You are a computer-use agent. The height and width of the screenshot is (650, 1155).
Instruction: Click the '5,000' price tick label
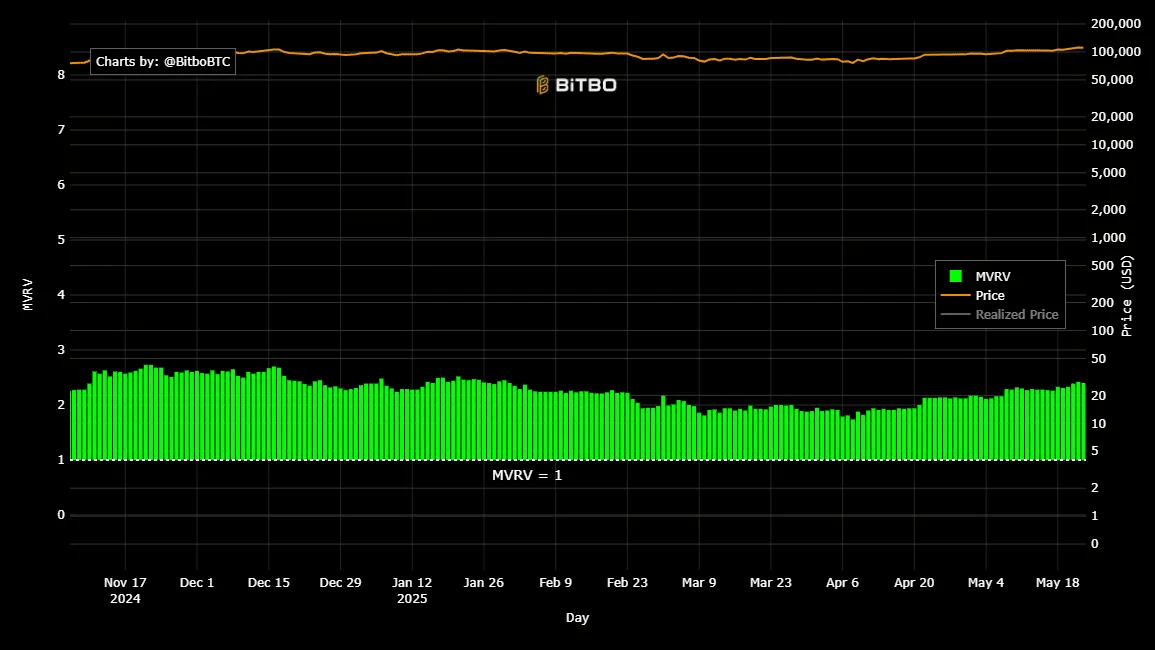1109,172
